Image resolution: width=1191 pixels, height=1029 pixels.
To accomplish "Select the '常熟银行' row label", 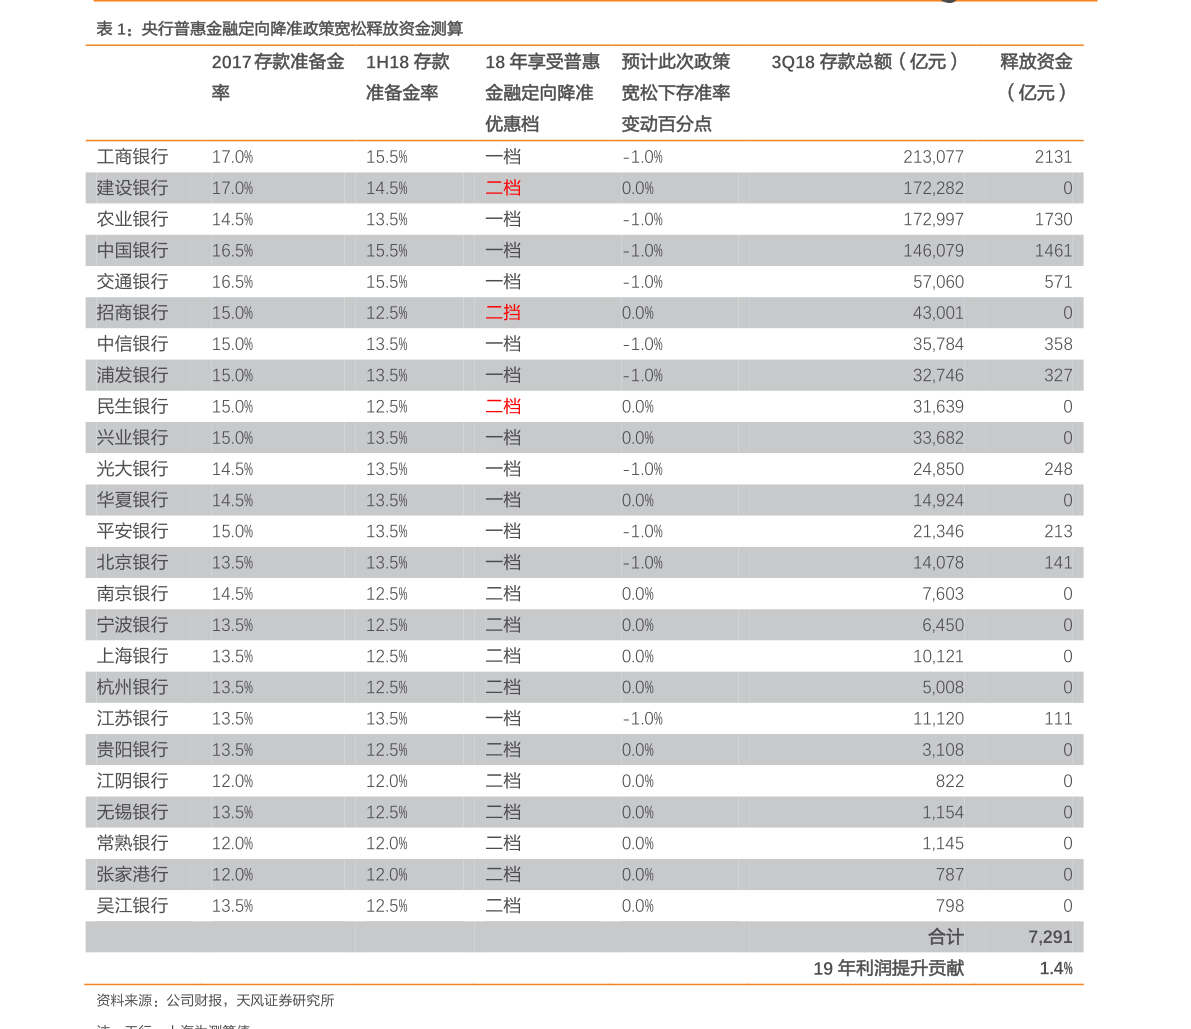I will coord(132,843).
